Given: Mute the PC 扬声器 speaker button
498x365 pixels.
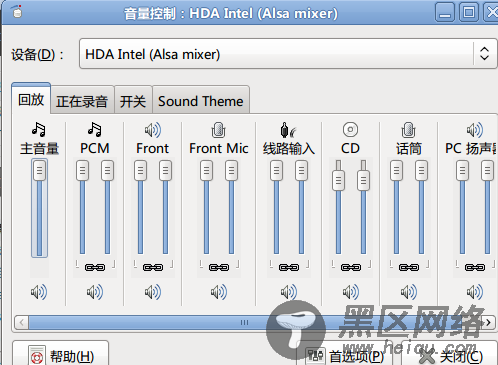Looking at the screenshot, I should click(475, 292).
